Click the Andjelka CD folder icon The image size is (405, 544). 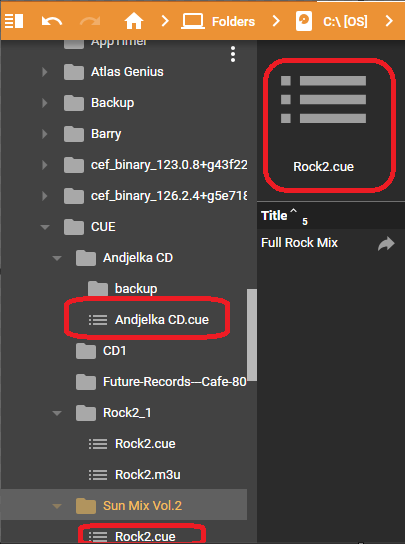tap(86, 258)
